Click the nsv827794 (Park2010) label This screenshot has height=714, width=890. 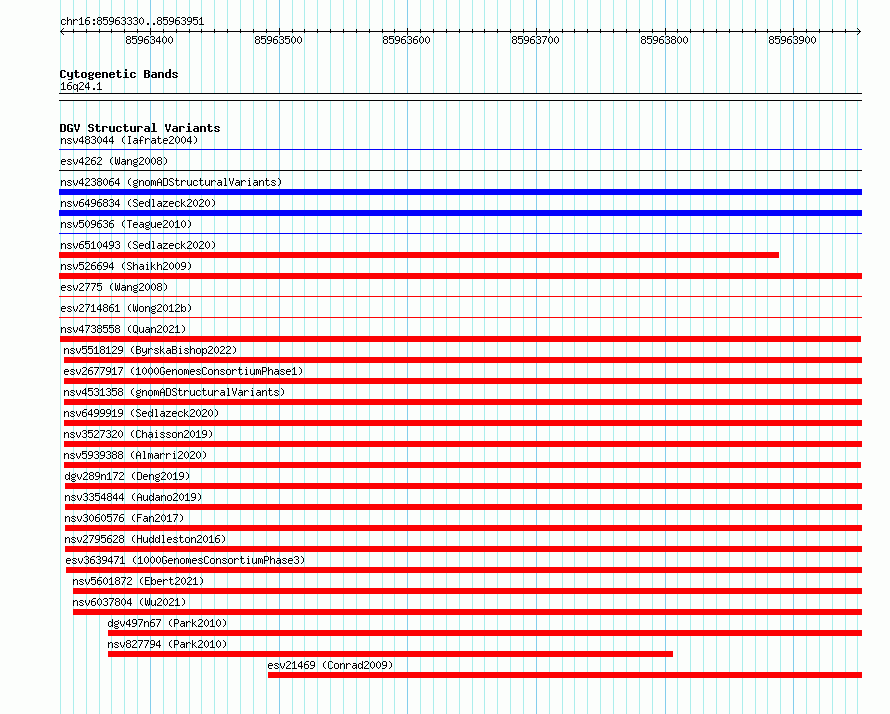(167, 644)
